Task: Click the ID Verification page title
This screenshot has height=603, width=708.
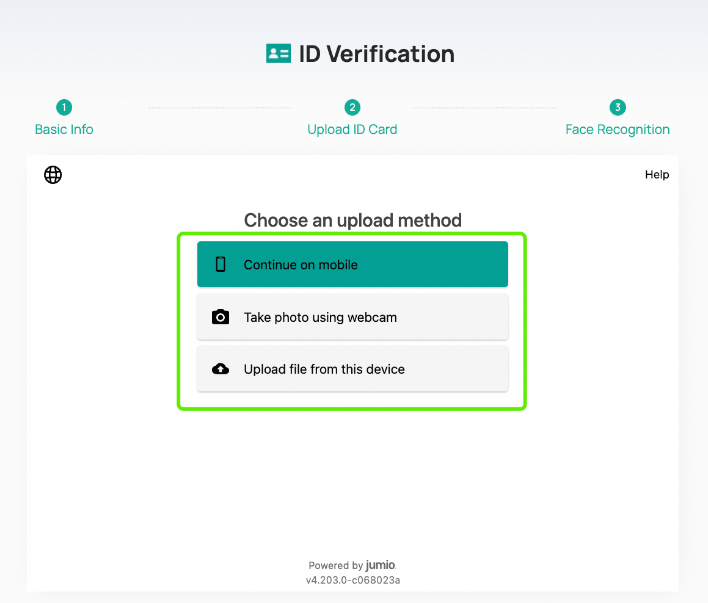Action: click(x=377, y=54)
